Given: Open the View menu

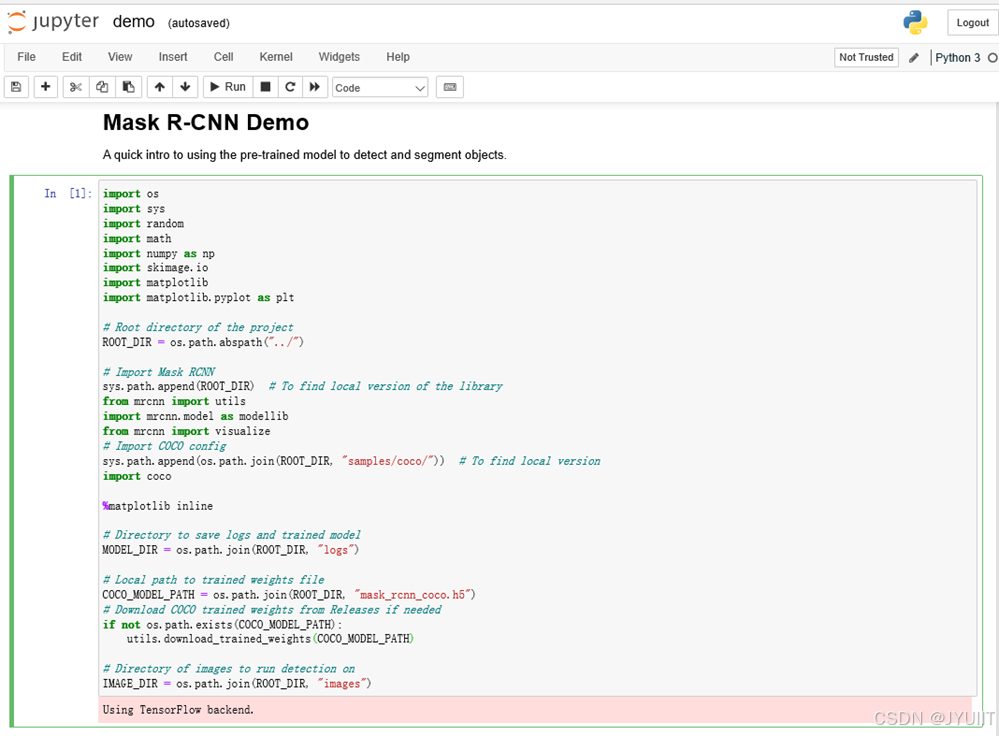Looking at the screenshot, I should pyautogui.click(x=120, y=57).
